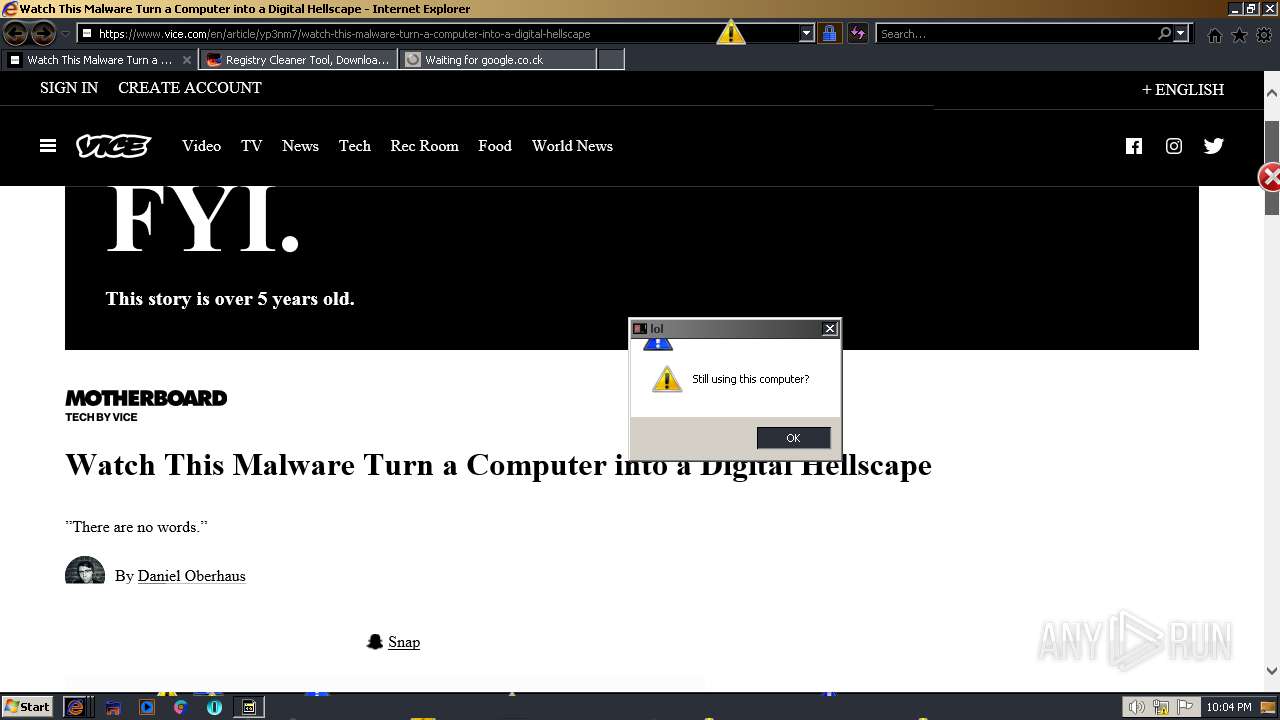The width and height of the screenshot is (1280, 720).
Task: Open the TV section in VICE nav
Action: 251,146
